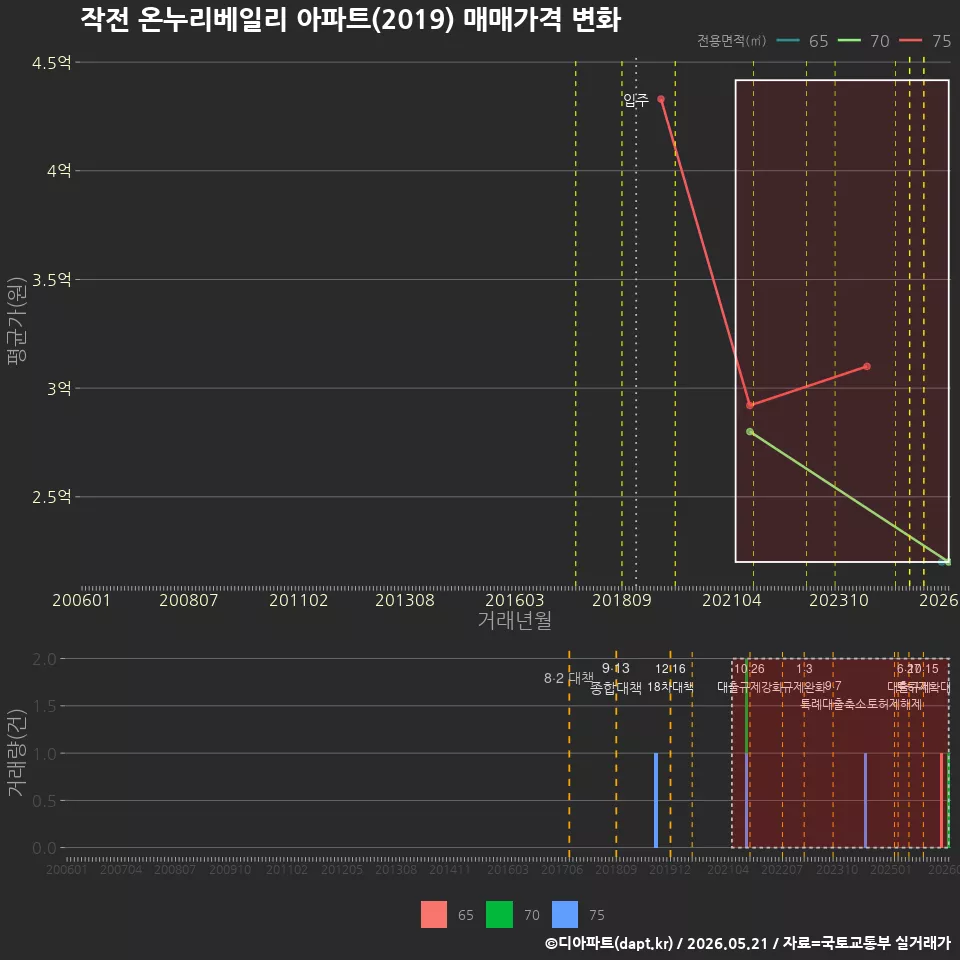Click 202104 on the price chart x-axis
The image size is (960, 960).
tap(732, 600)
